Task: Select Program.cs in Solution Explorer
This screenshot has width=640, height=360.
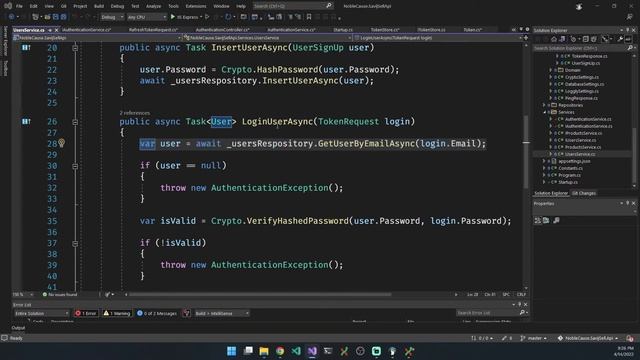Action: tap(569, 175)
